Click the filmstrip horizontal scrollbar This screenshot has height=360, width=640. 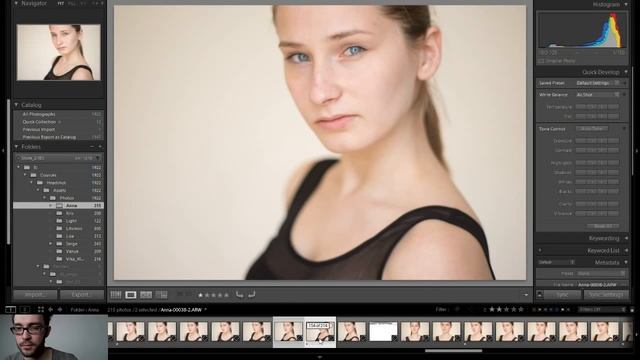(453, 350)
